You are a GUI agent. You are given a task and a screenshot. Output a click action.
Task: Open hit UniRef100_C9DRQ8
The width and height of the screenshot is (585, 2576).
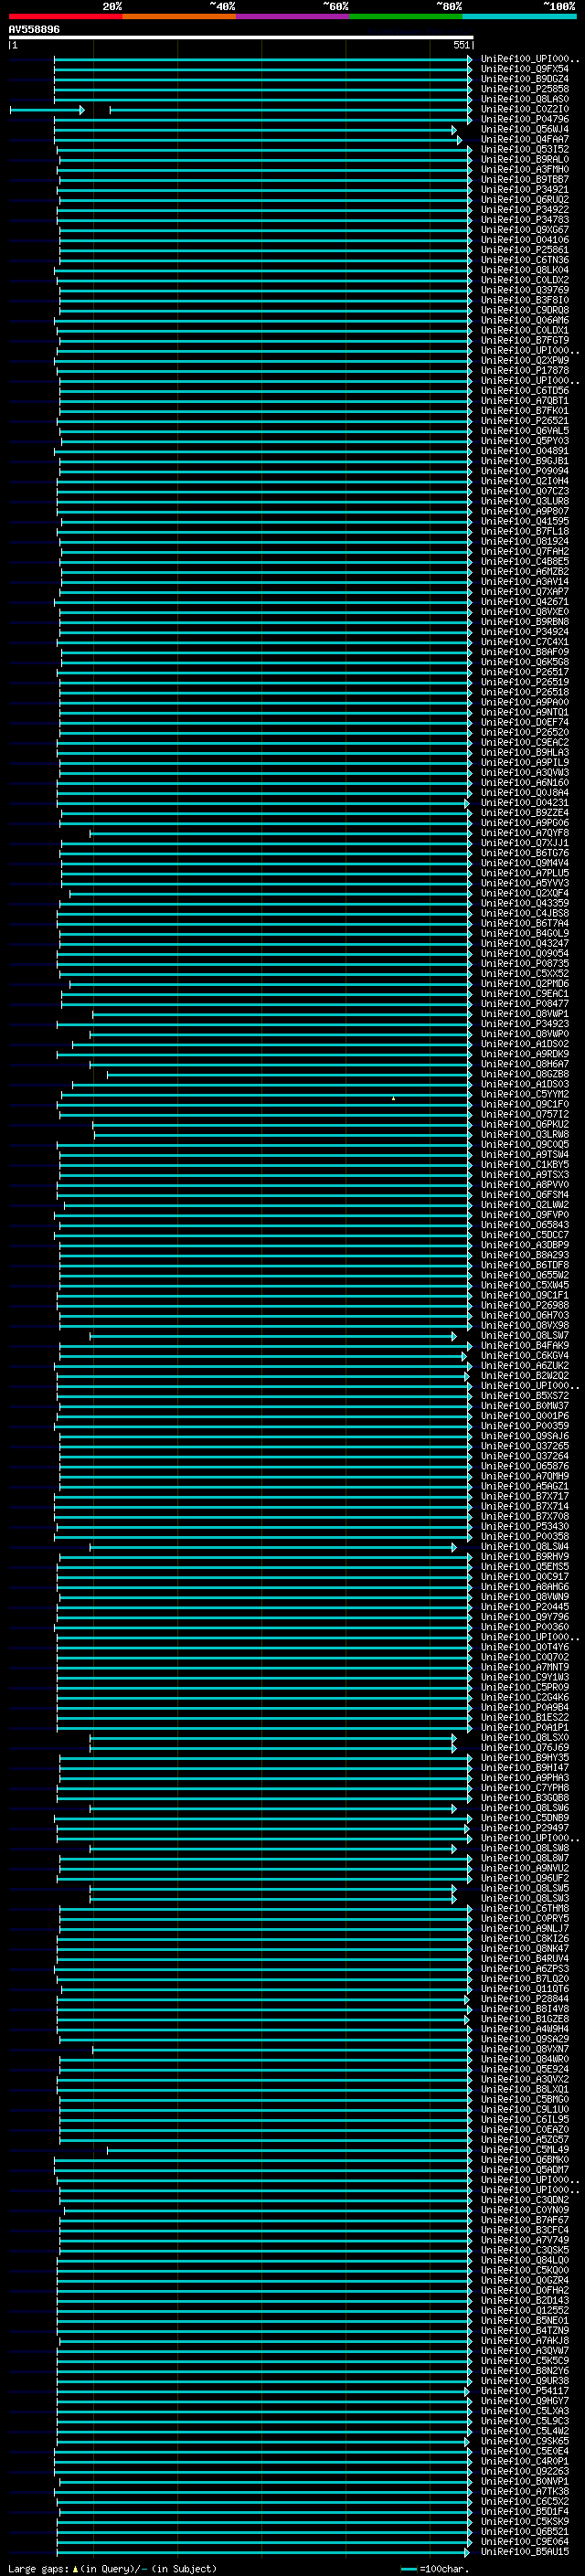(524, 310)
